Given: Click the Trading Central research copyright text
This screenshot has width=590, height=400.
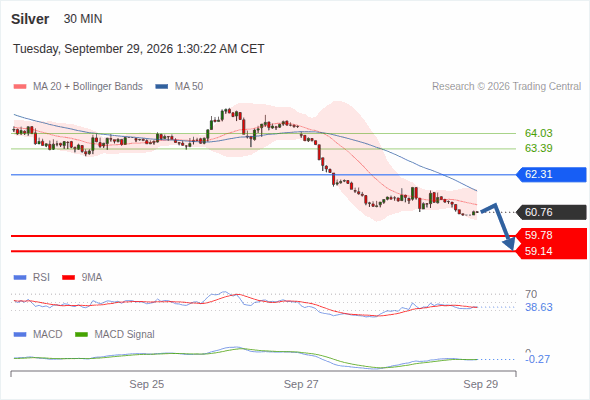Looking at the screenshot, I should point(506,87).
